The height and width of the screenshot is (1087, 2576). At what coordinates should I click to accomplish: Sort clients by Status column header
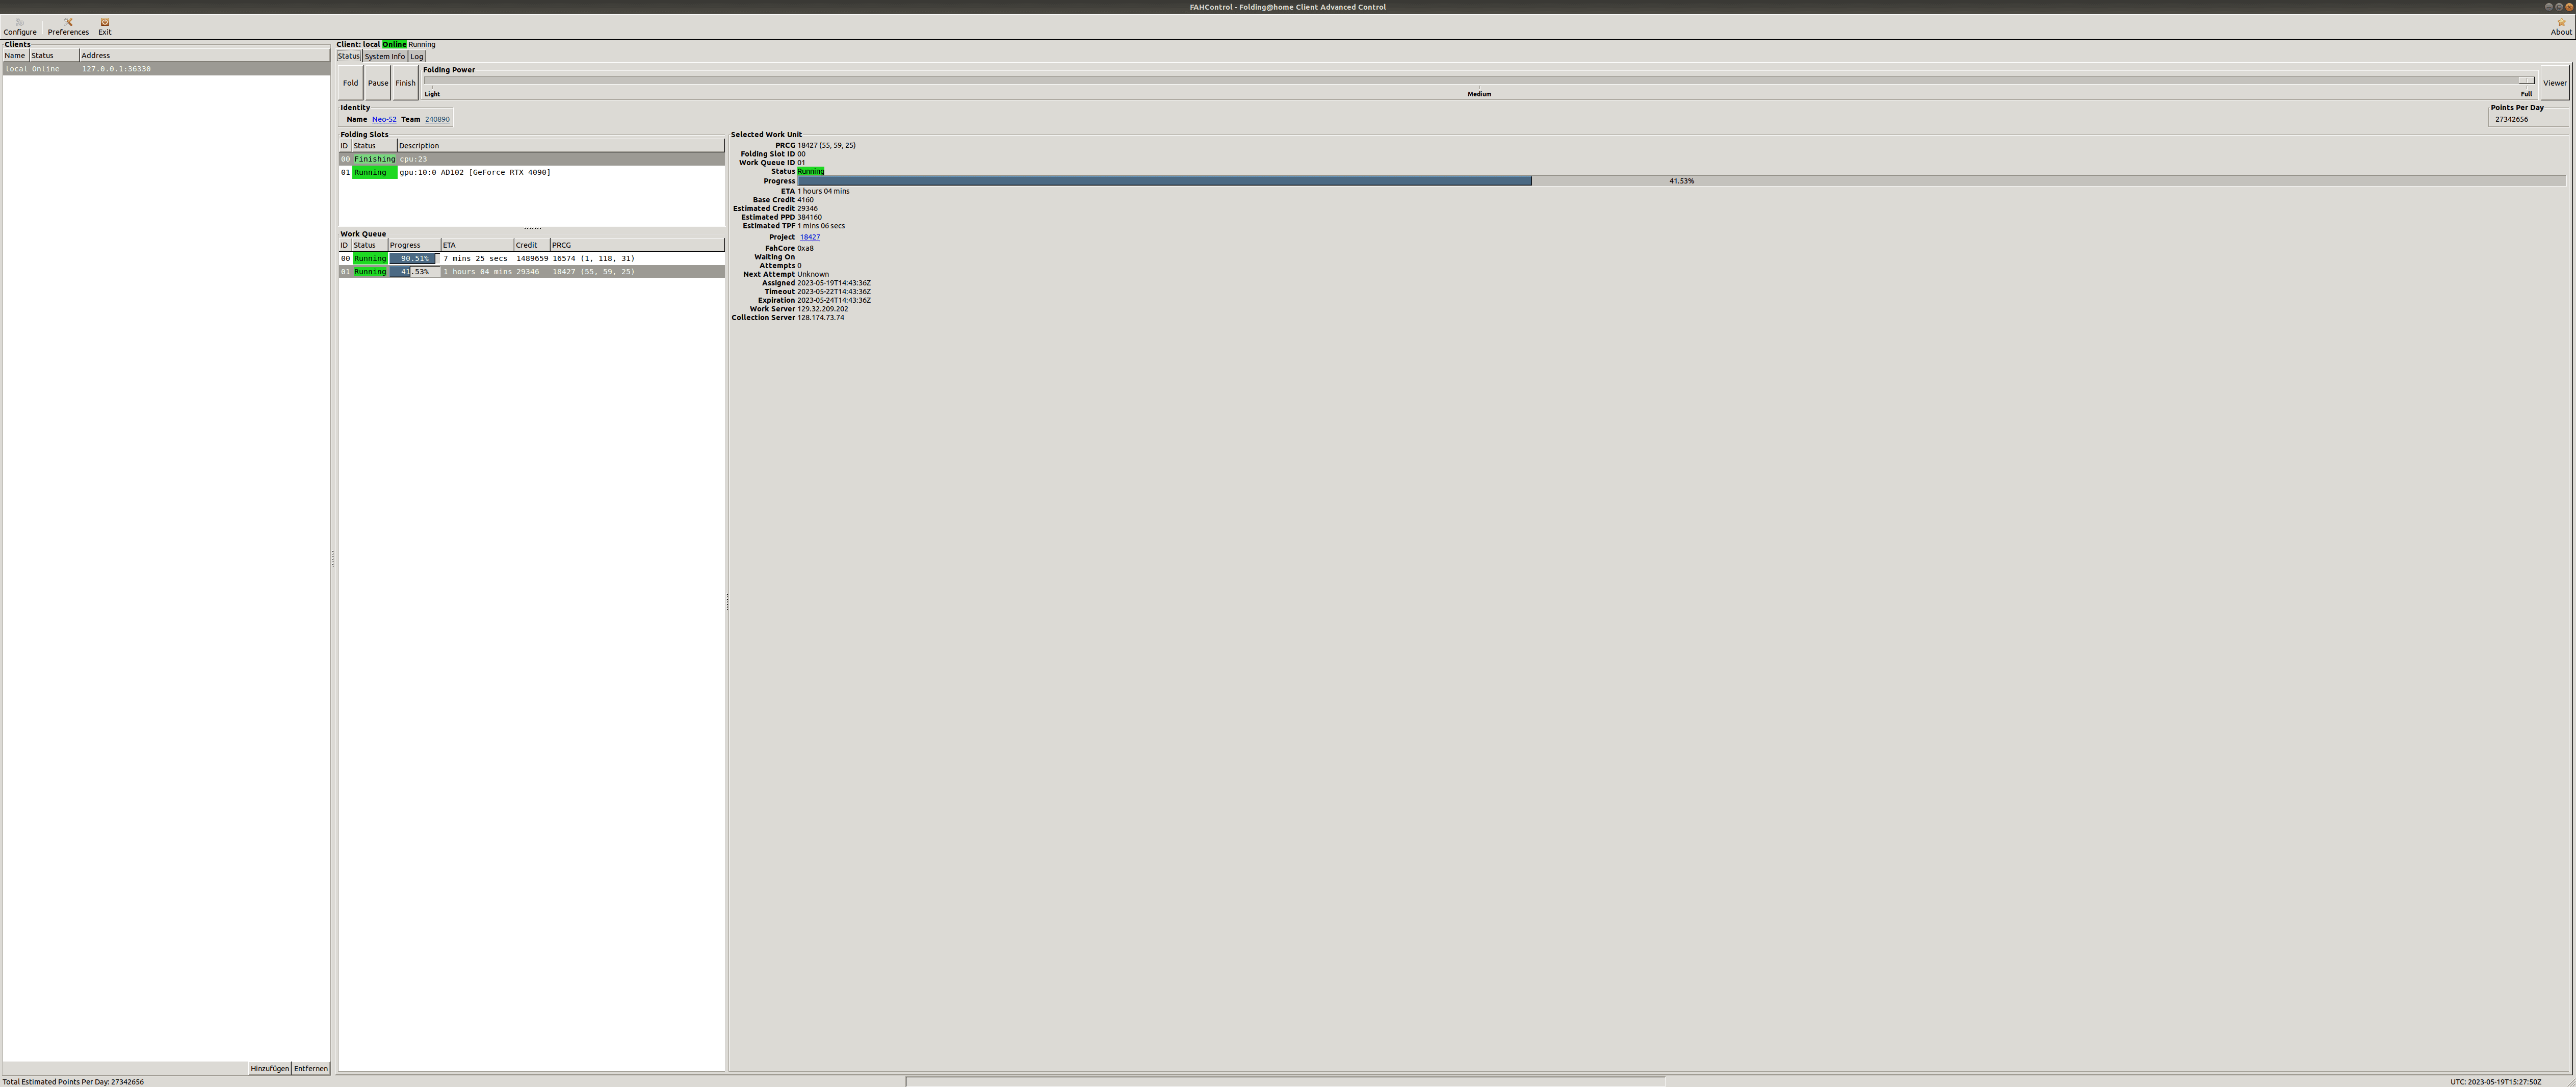tap(54, 56)
